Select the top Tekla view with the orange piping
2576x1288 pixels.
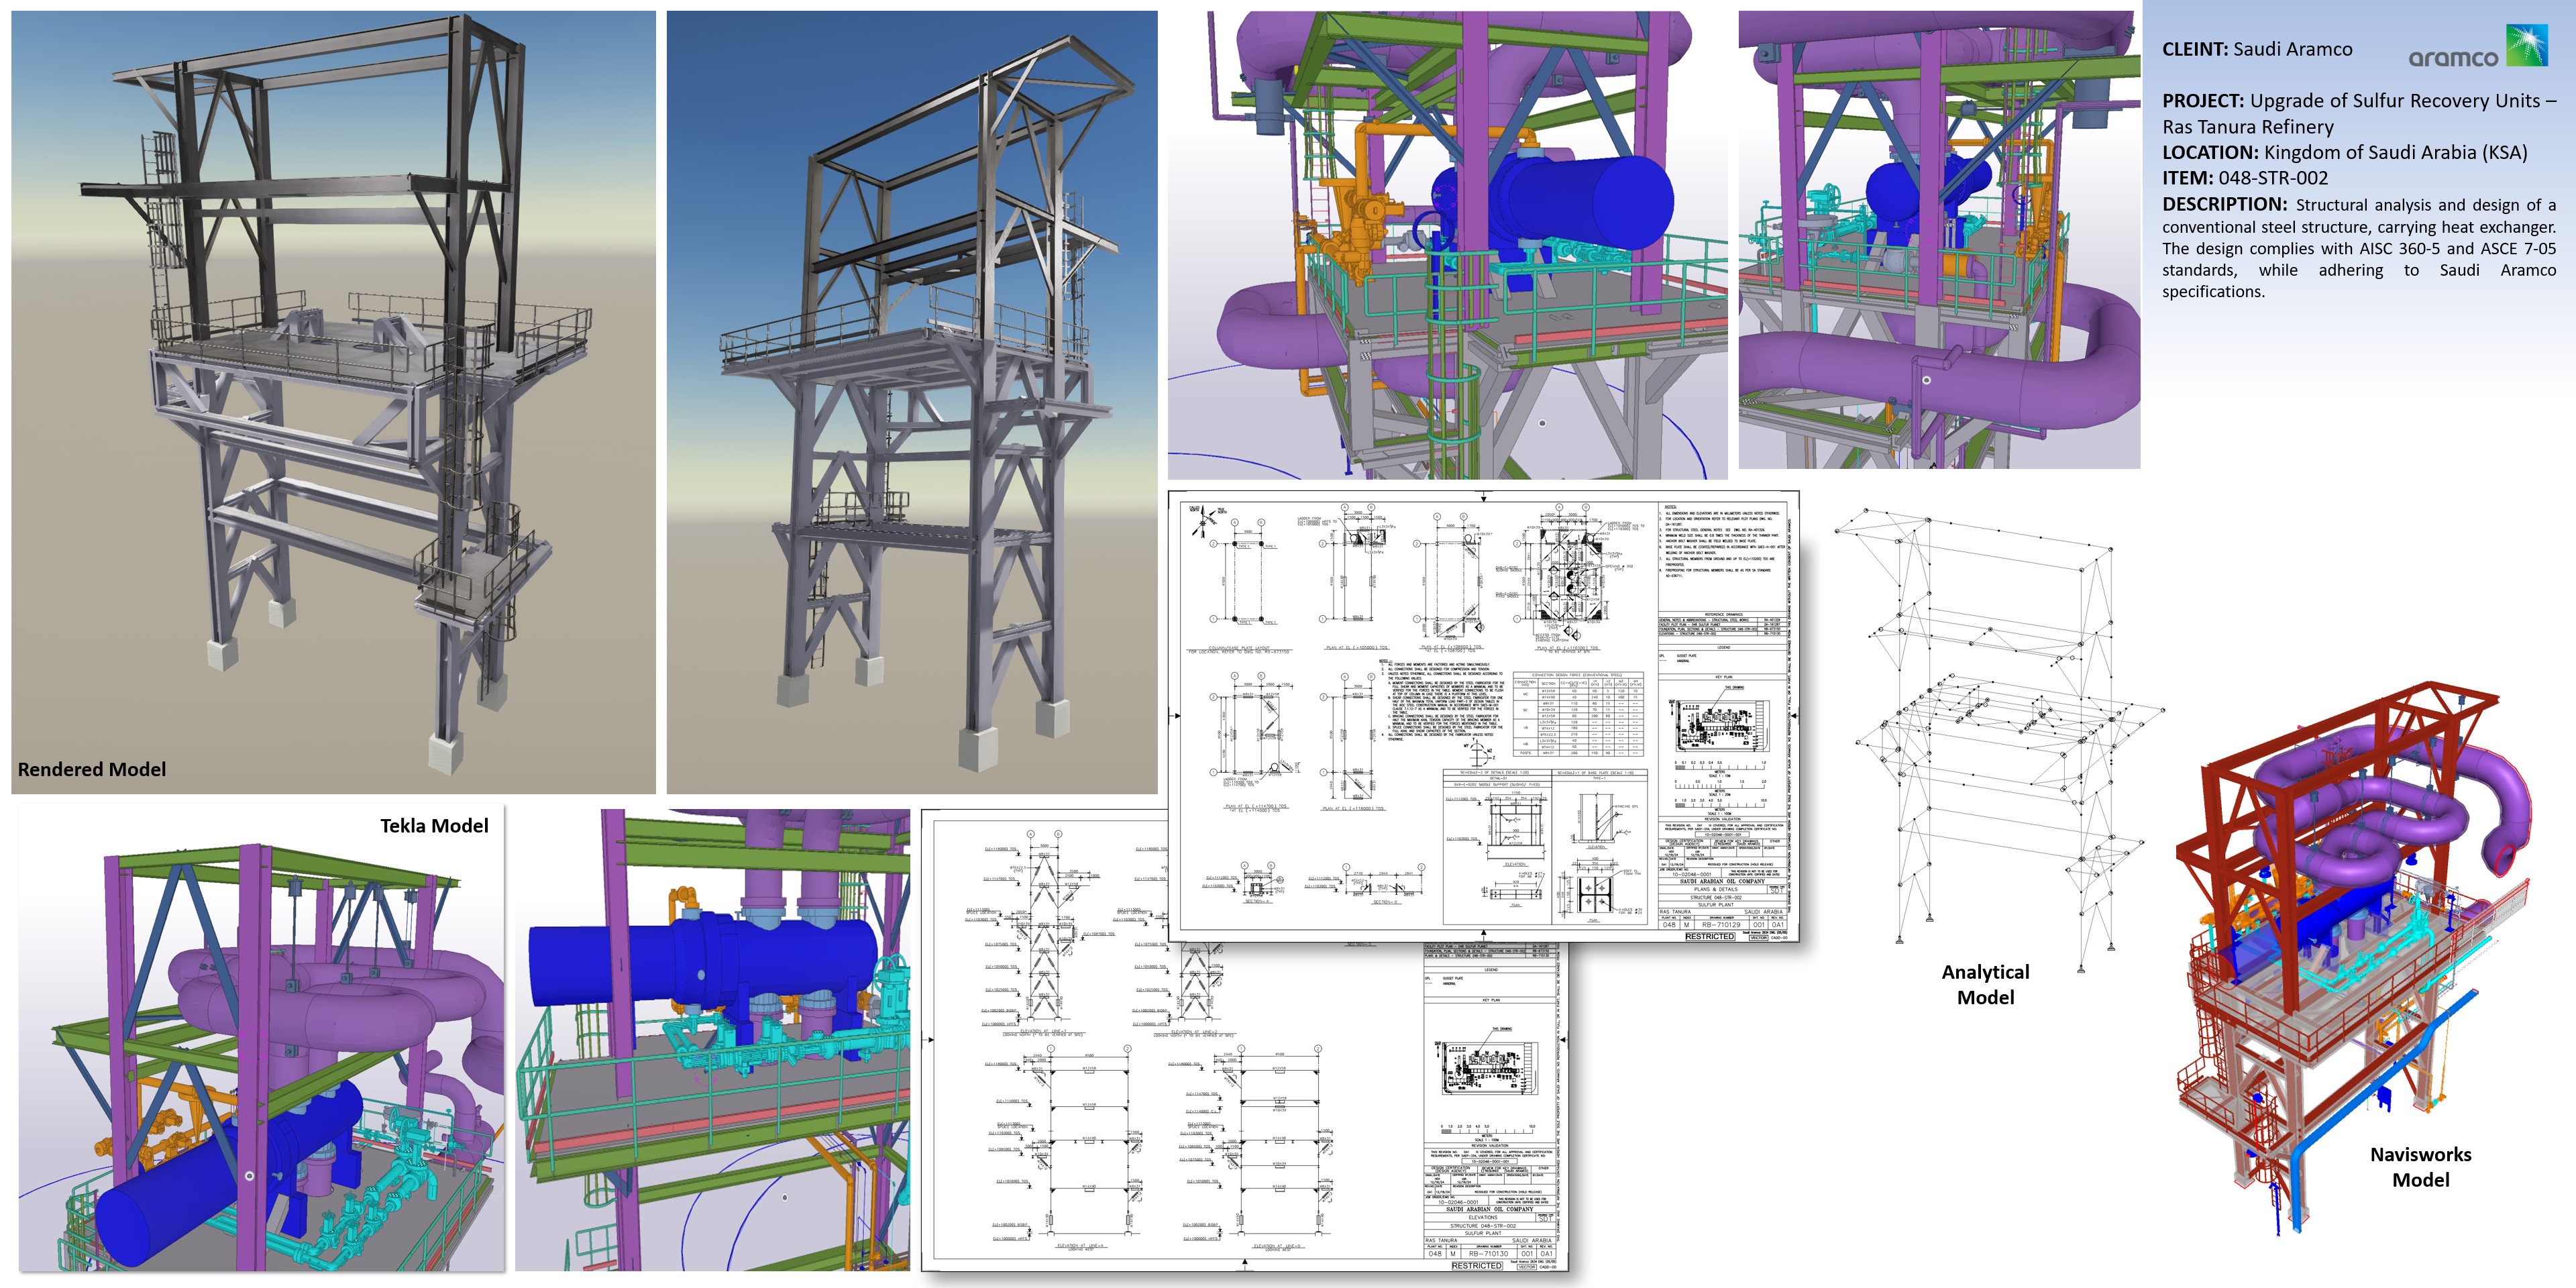1448,245
